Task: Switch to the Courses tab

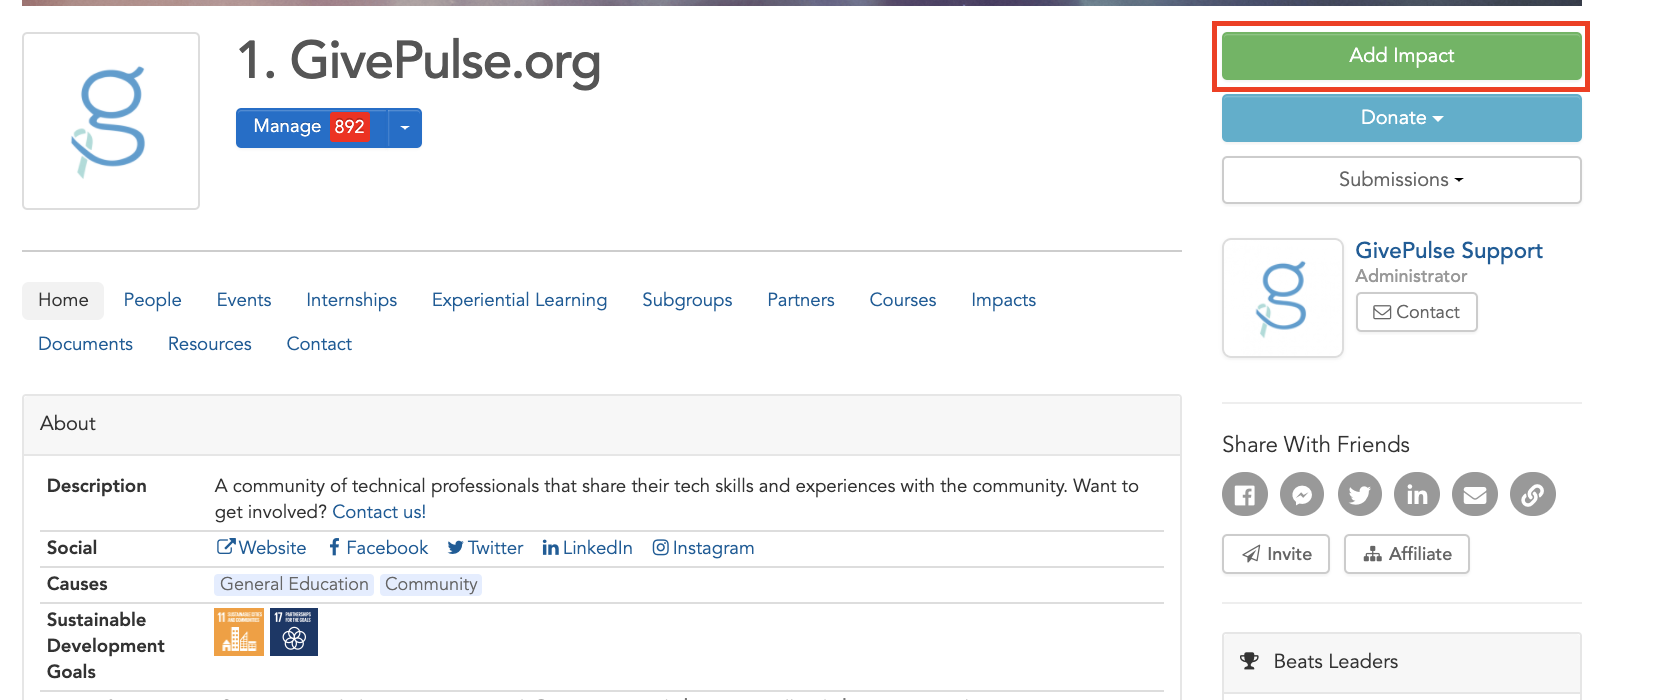Action: pos(903,300)
